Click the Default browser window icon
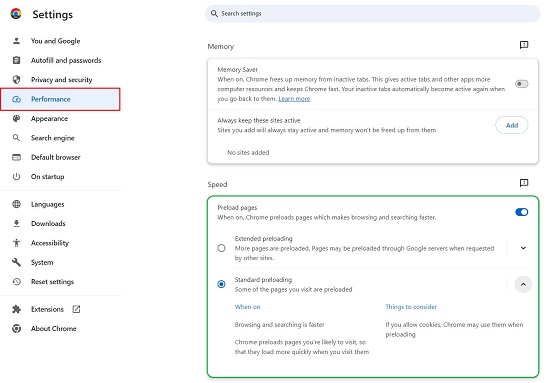This screenshot has width=550, height=383. tap(16, 157)
